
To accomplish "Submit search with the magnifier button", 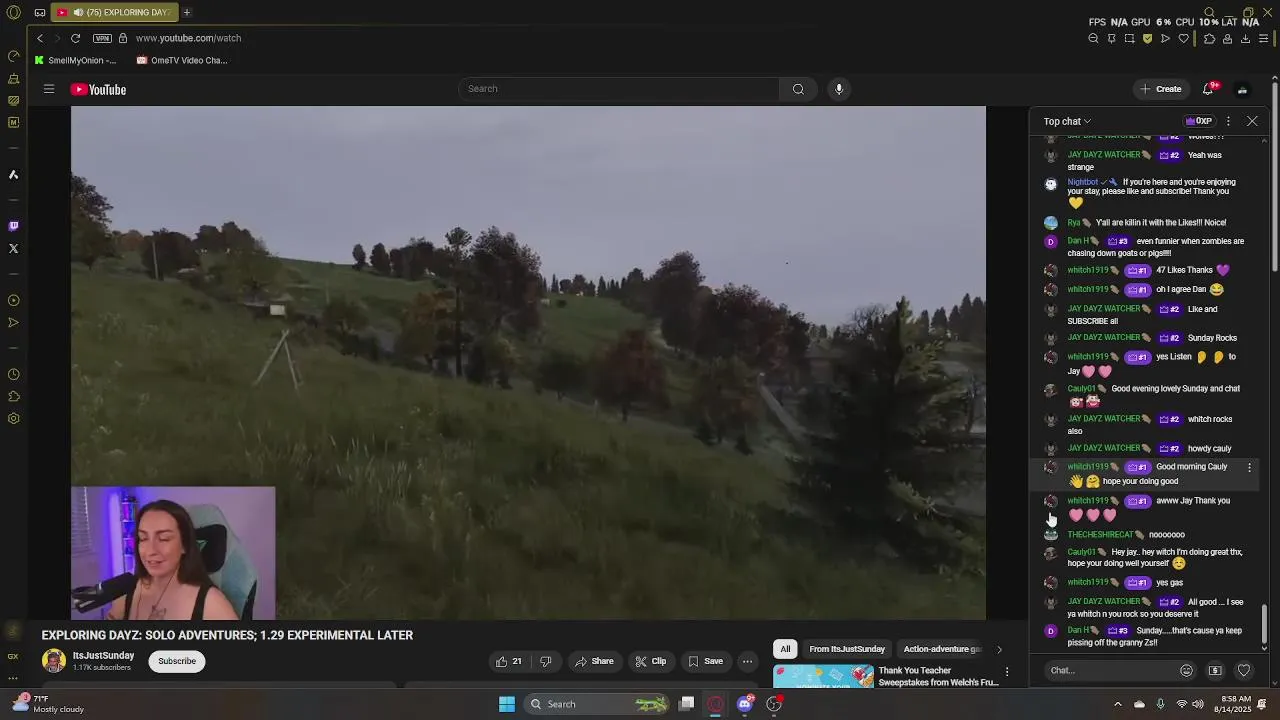I will pos(798,89).
